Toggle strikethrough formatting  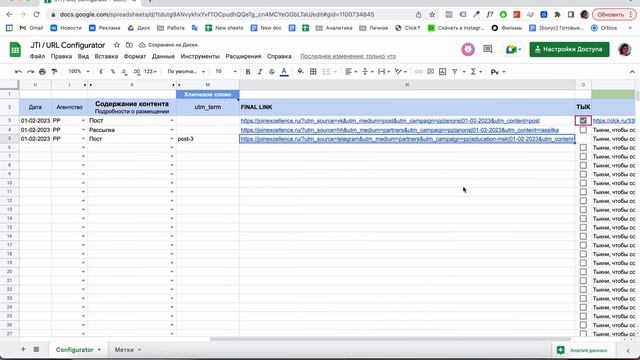pyautogui.click(x=272, y=72)
